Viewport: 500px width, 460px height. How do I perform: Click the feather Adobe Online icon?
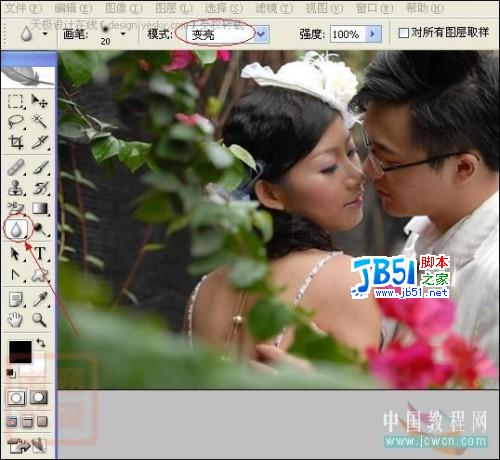28,76
